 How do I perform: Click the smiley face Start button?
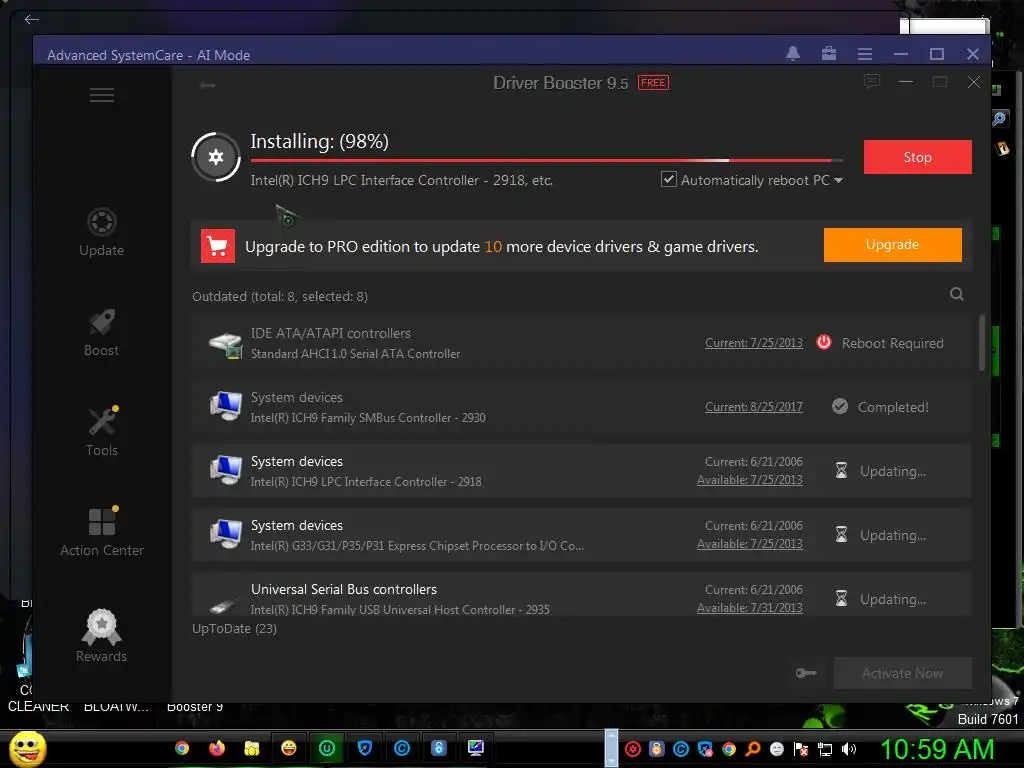click(27, 748)
